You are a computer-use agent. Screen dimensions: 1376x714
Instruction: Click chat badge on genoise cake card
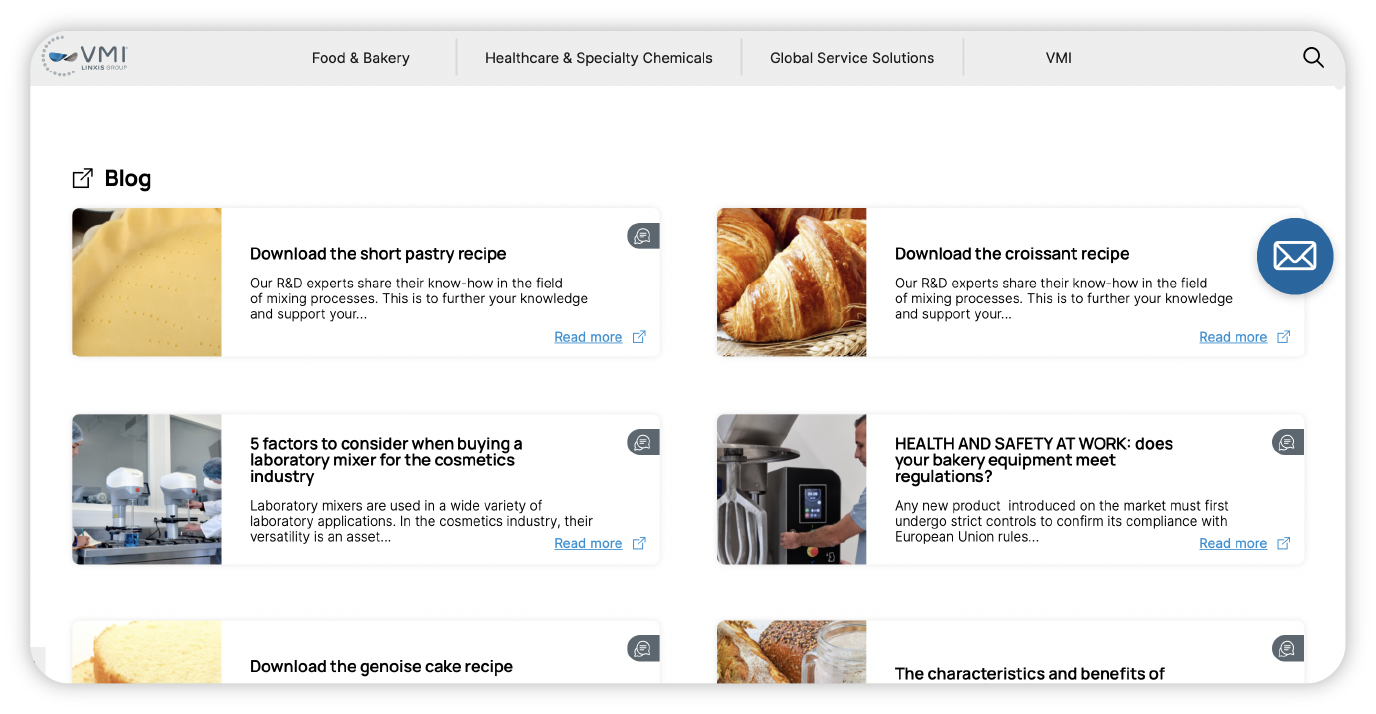coord(643,648)
